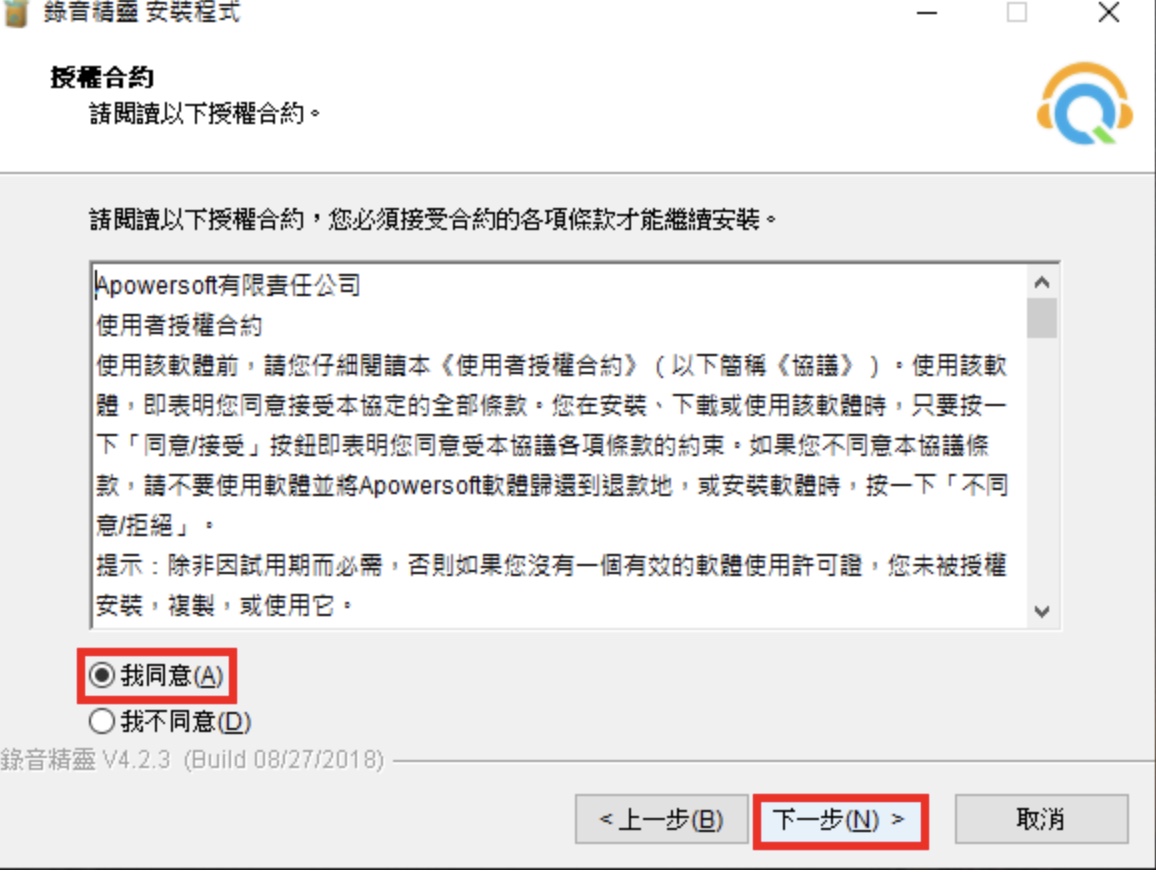The width and height of the screenshot is (1156, 872).
Task: Click the scrollbar track below the thumb
Action: coord(1042,467)
